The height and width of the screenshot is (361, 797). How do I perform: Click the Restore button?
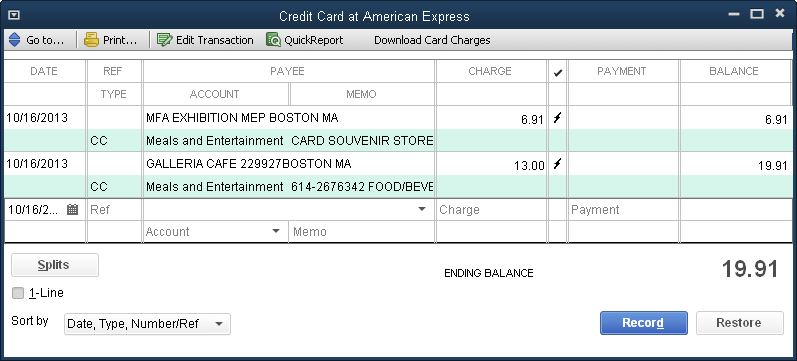point(740,323)
